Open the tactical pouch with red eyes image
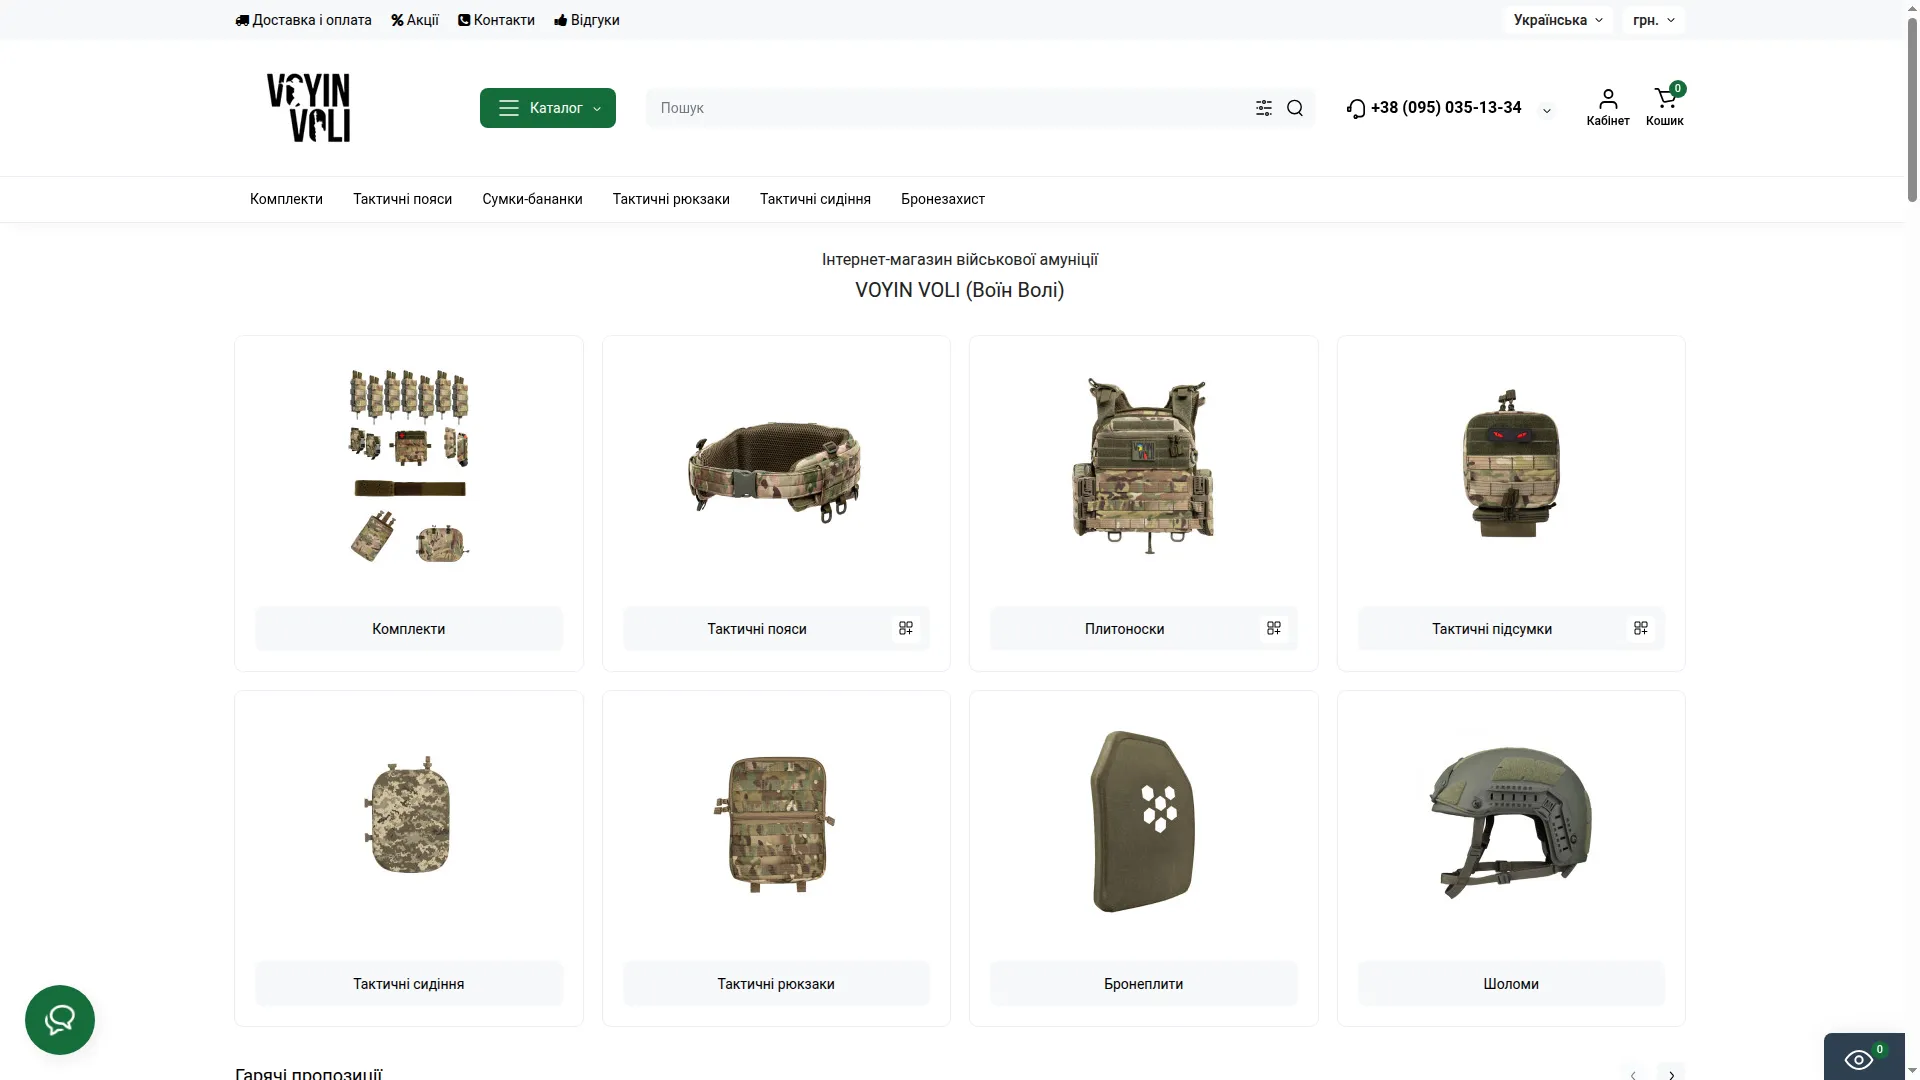 pos(1511,464)
